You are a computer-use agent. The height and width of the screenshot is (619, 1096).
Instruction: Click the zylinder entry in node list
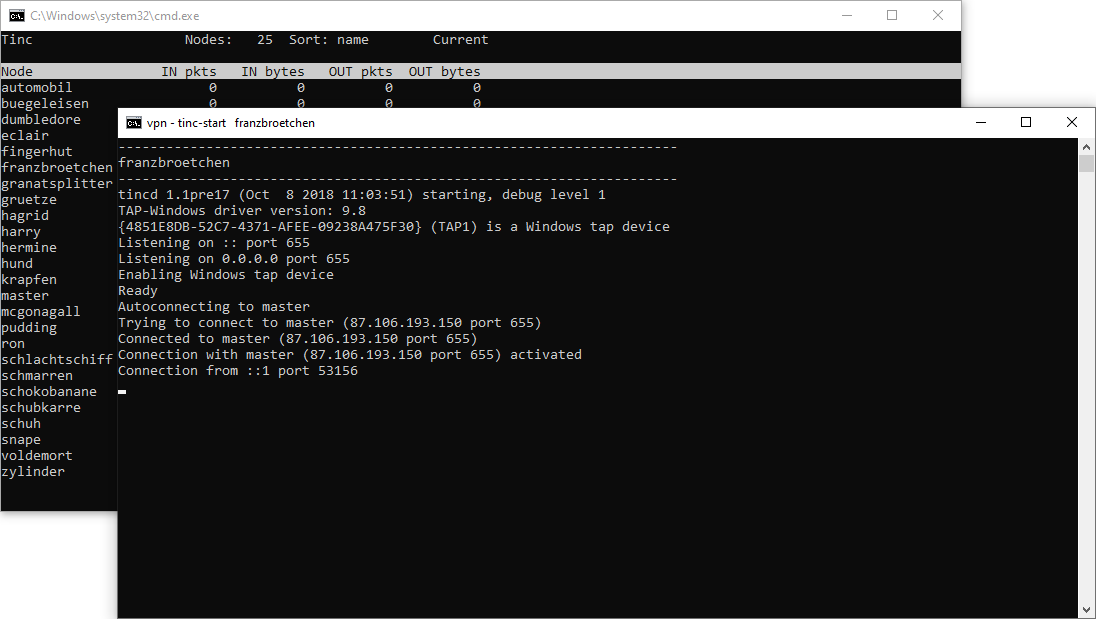(33, 472)
